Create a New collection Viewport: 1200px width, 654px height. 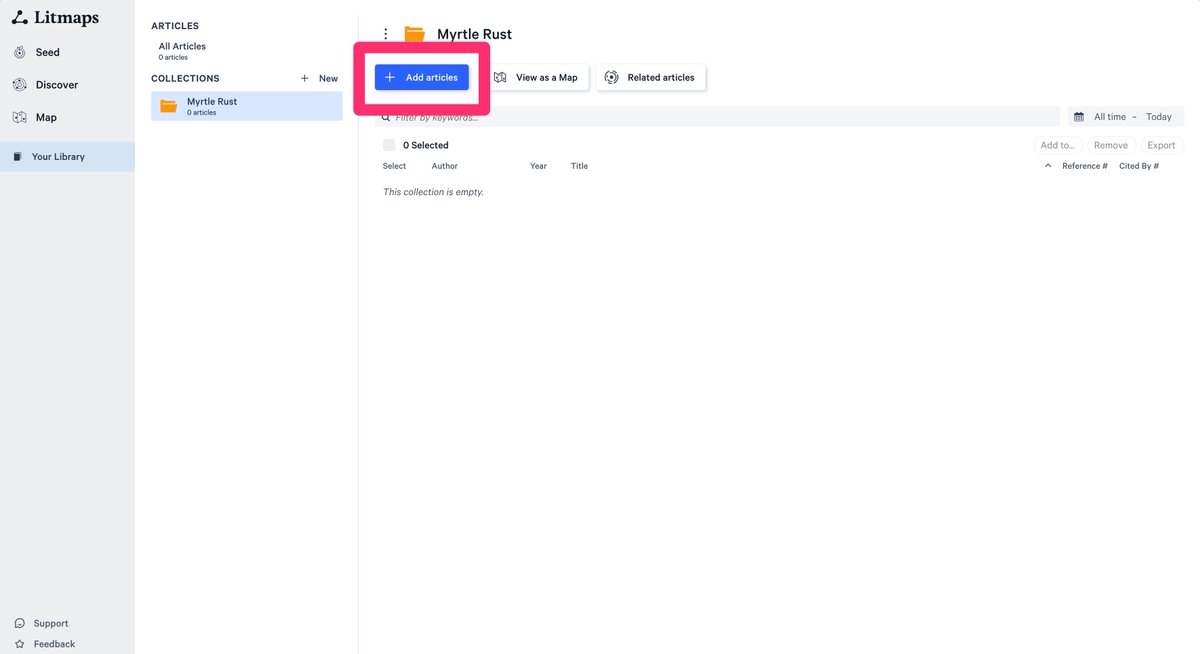[320, 78]
